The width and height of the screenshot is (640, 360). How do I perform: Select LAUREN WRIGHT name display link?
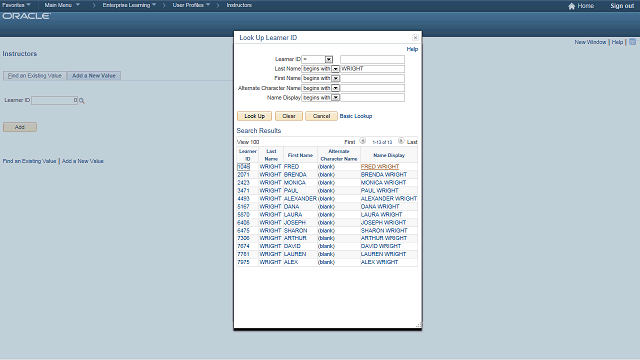383,254
